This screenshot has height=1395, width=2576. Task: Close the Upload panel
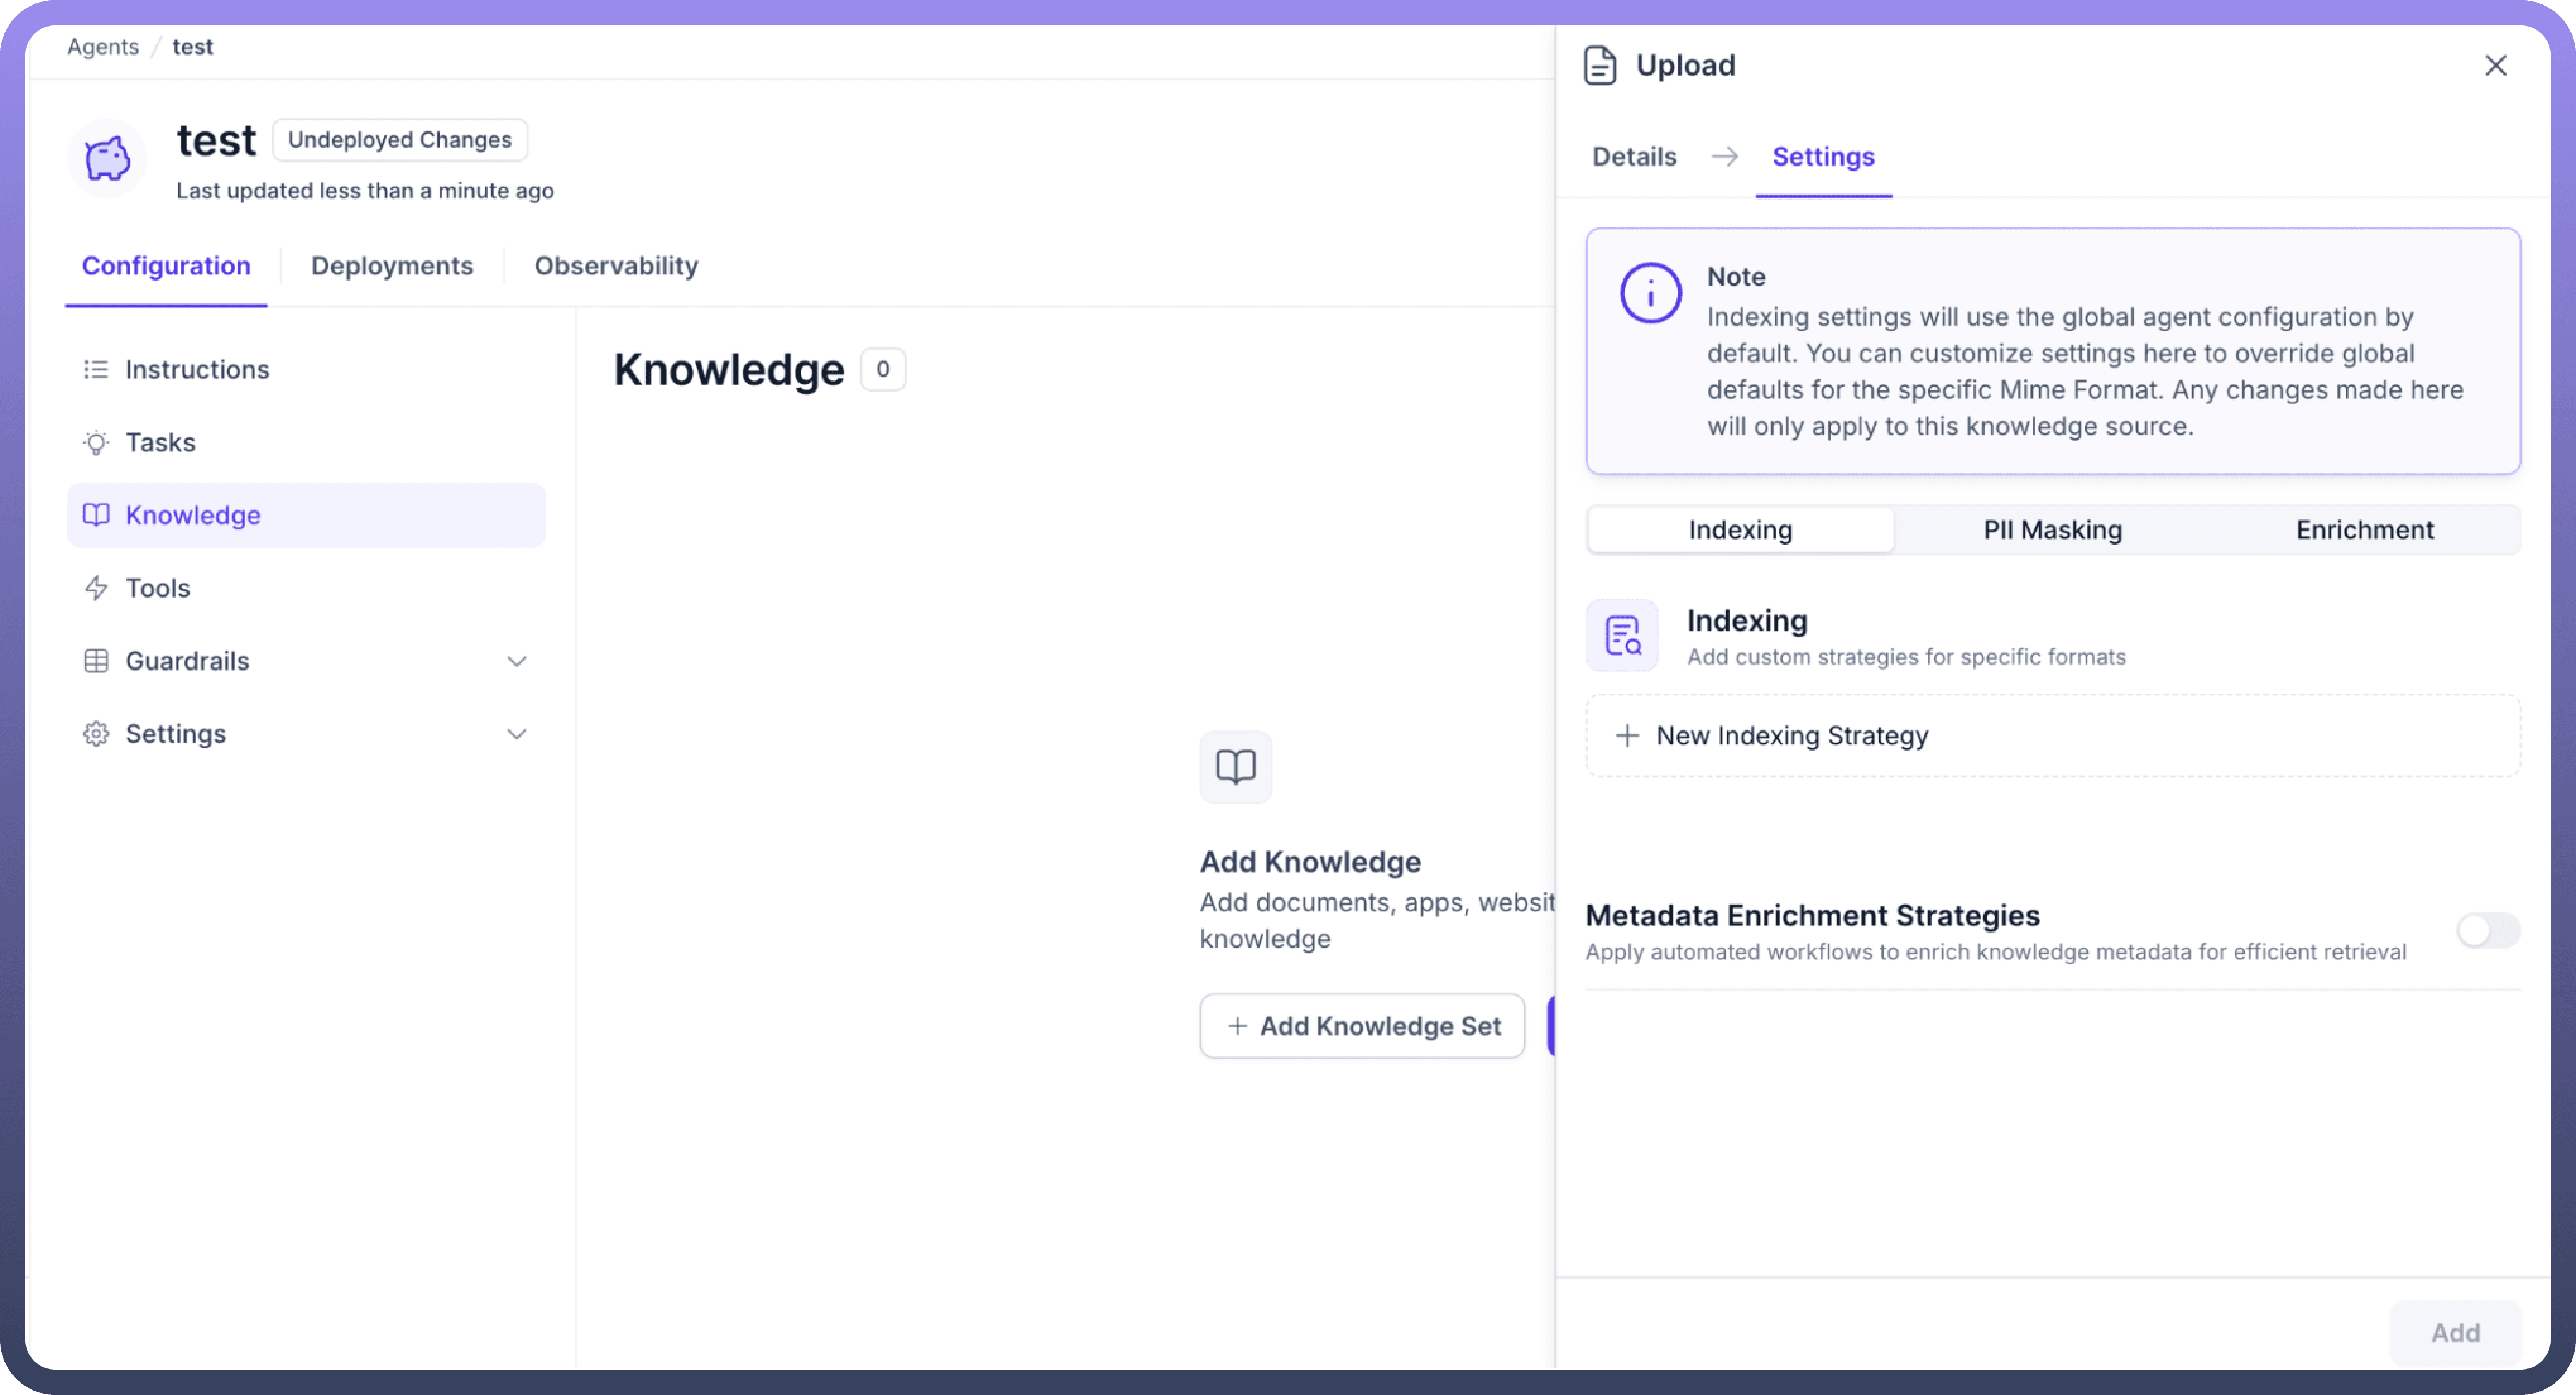pyautogui.click(x=2495, y=66)
